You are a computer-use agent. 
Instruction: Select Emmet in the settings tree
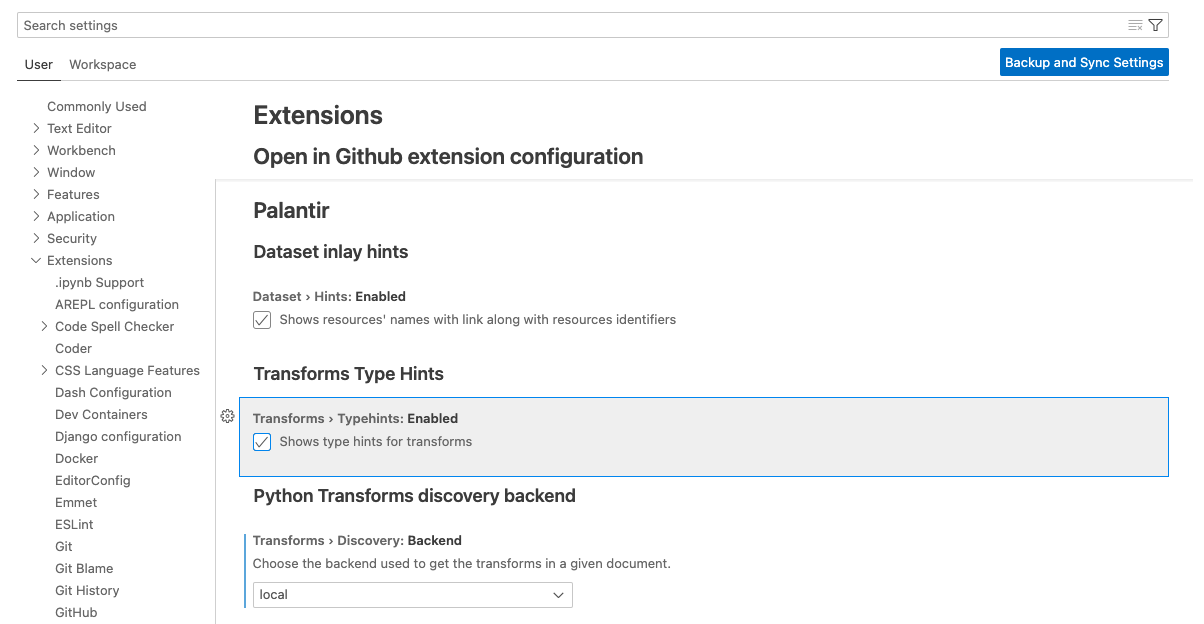pyautogui.click(x=76, y=502)
